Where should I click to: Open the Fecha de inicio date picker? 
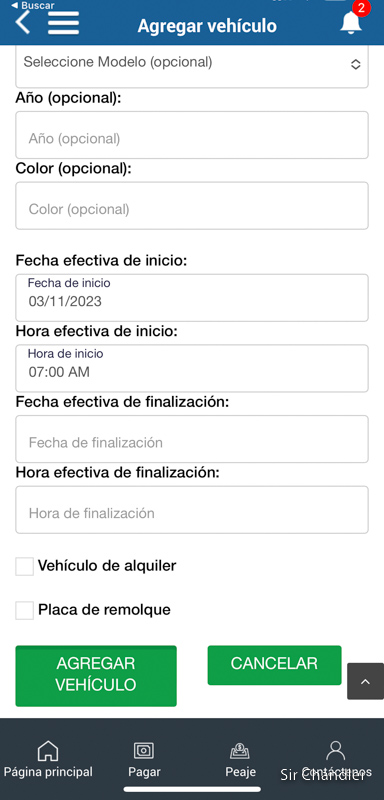coord(192,297)
